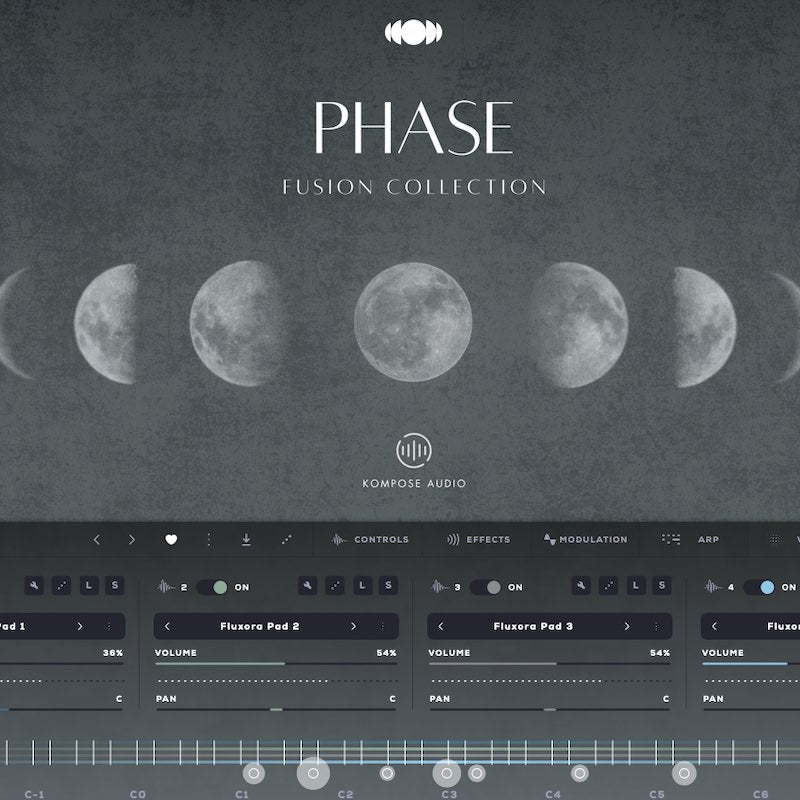This screenshot has width=800, height=800.
Task: Go to previous preset before Fluxora Pad 3
Action: pos(441,626)
